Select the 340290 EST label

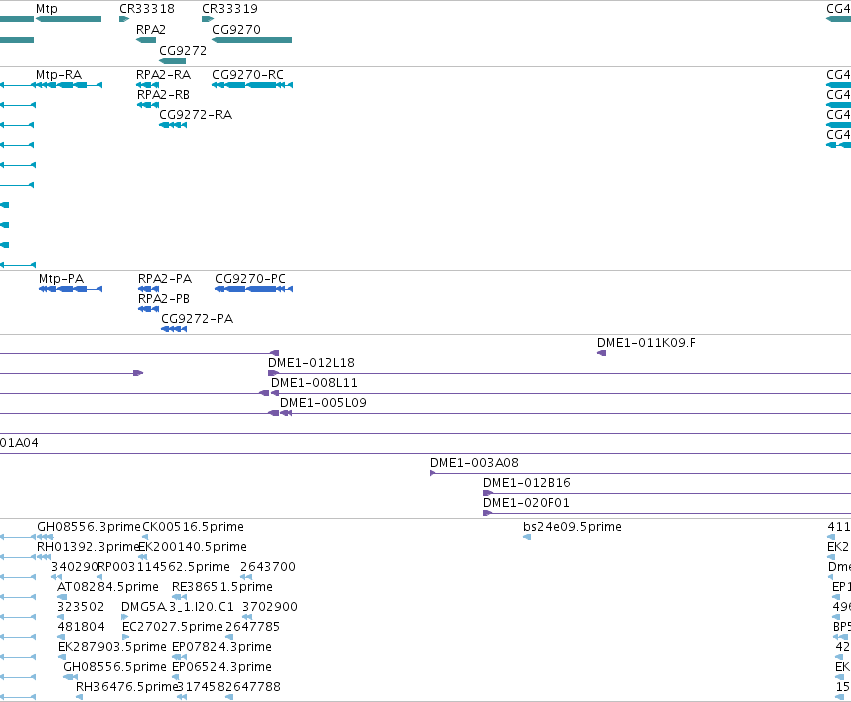(74, 567)
